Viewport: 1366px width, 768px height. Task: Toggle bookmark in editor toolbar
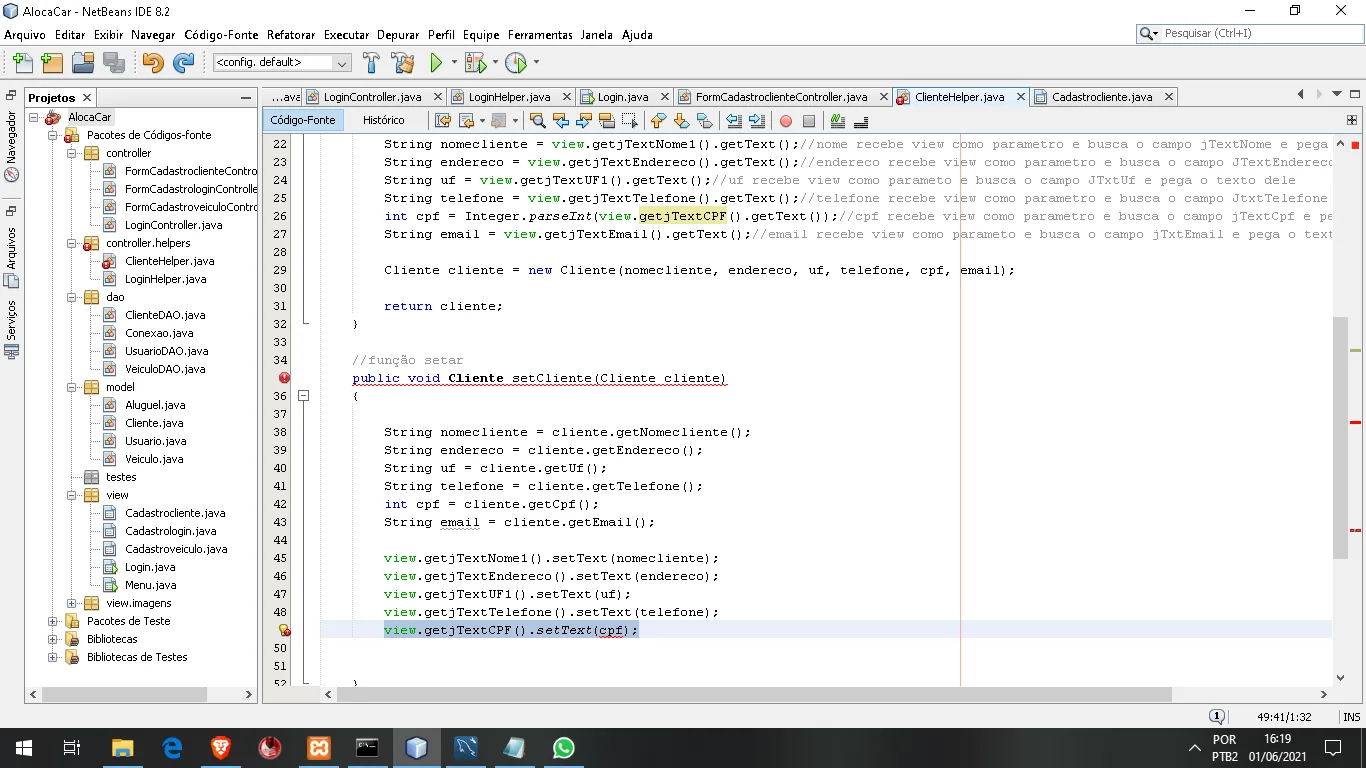click(706, 121)
